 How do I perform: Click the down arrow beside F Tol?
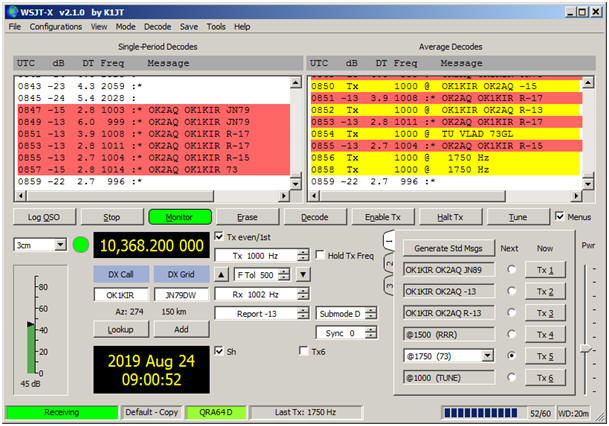click(303, 275)
